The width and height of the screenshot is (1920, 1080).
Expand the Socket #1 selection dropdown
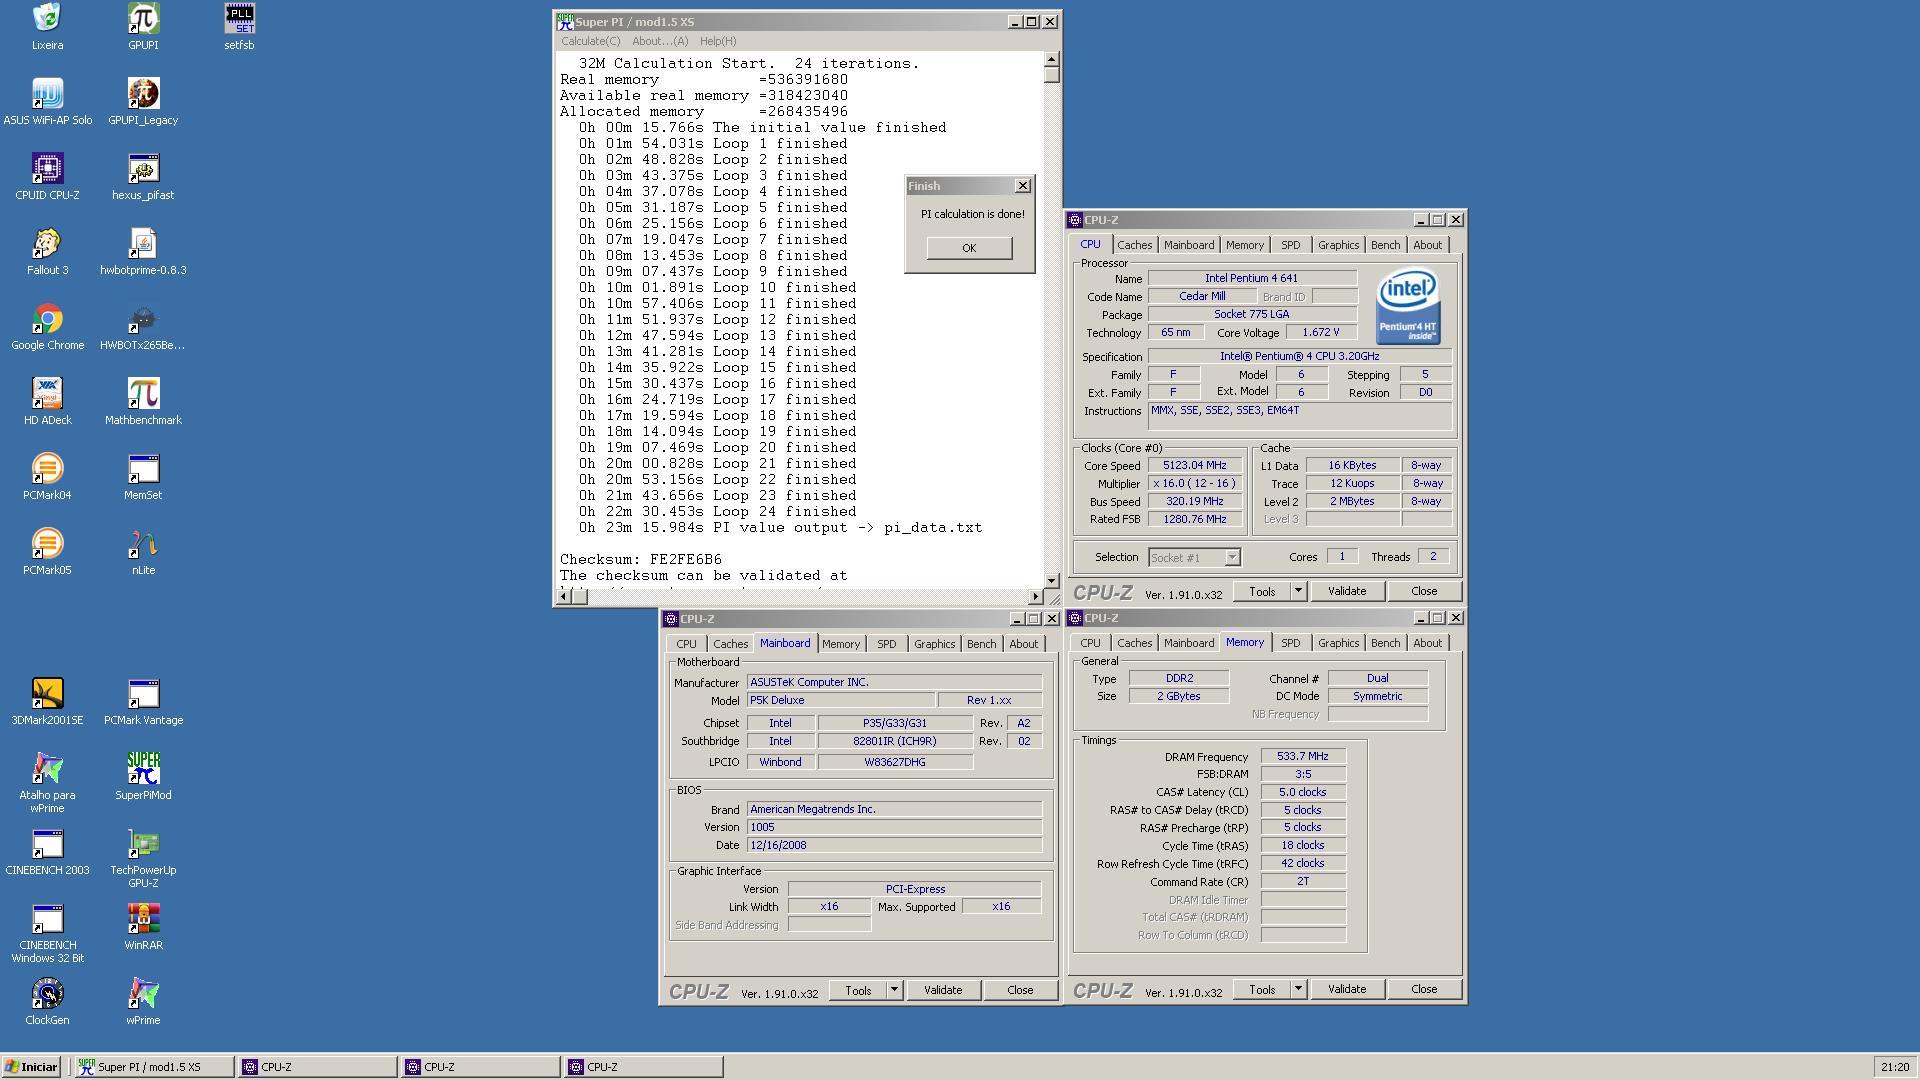(x=1232, y=557)
